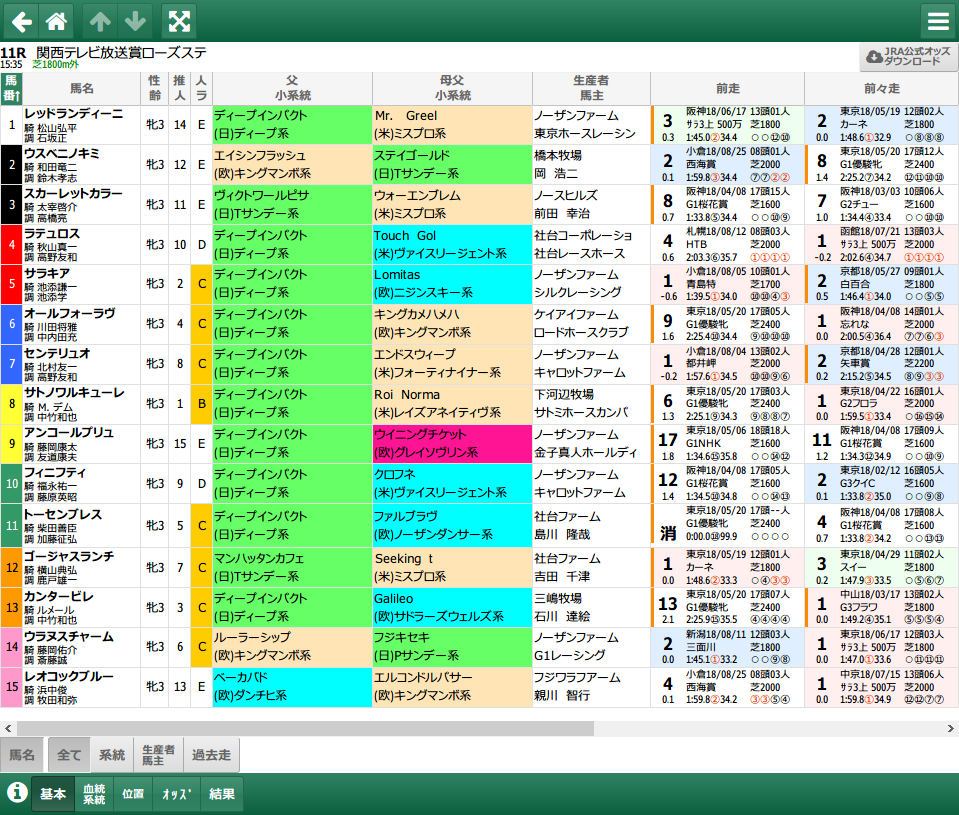
Task: Click the 馬名 column header
Action: click(x=82, y=88)
